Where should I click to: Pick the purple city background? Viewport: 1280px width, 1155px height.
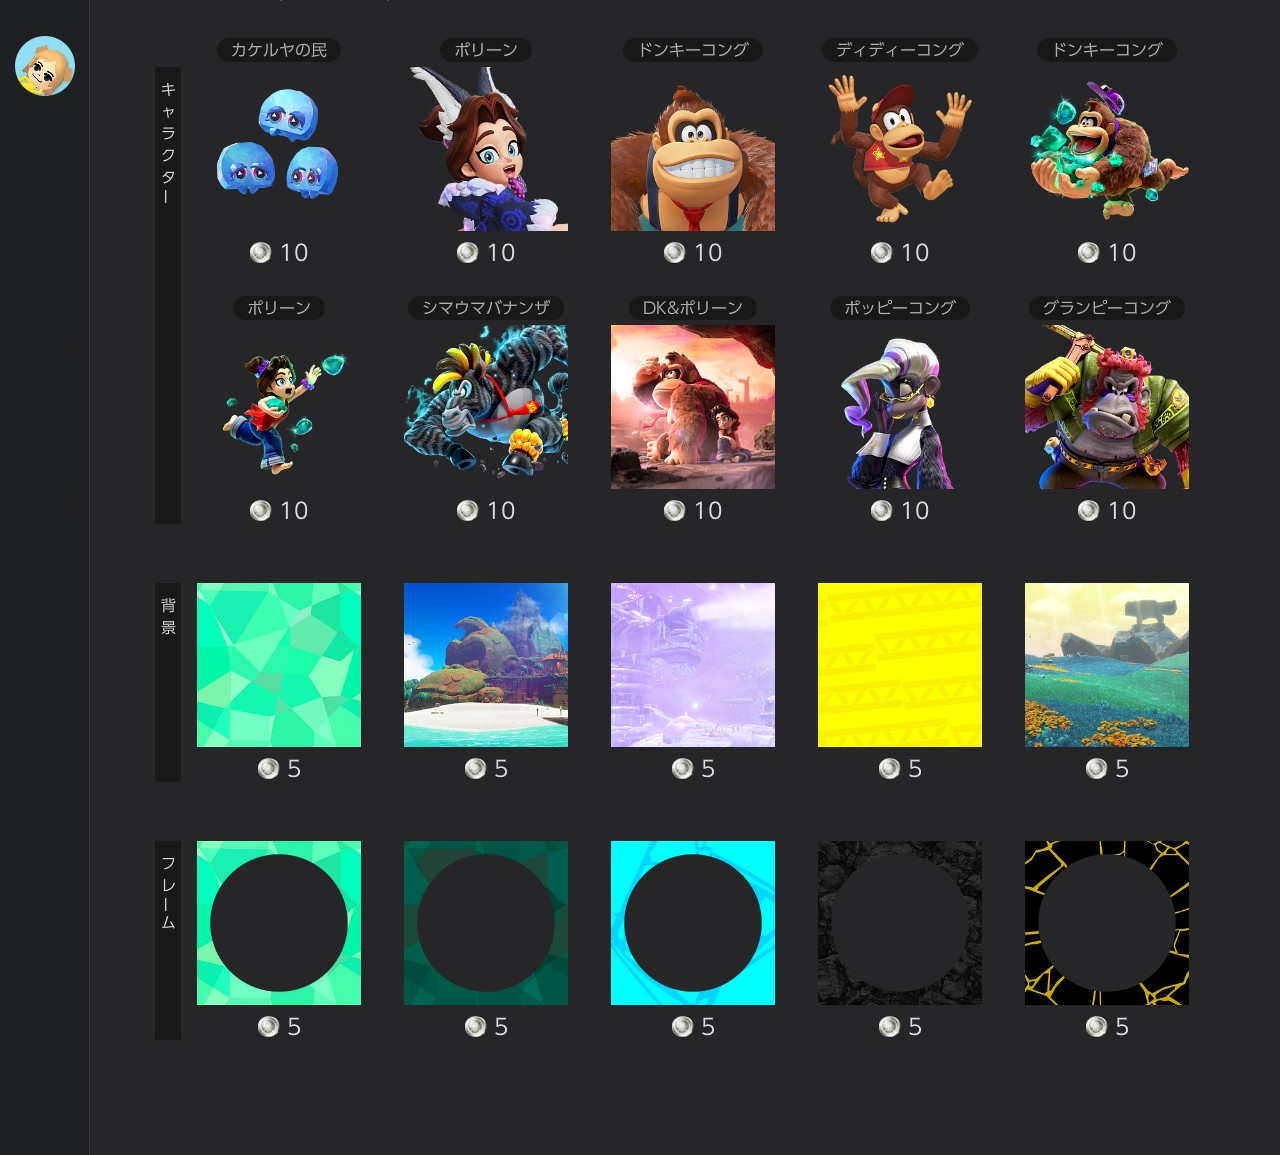click(x=693, y=665)
